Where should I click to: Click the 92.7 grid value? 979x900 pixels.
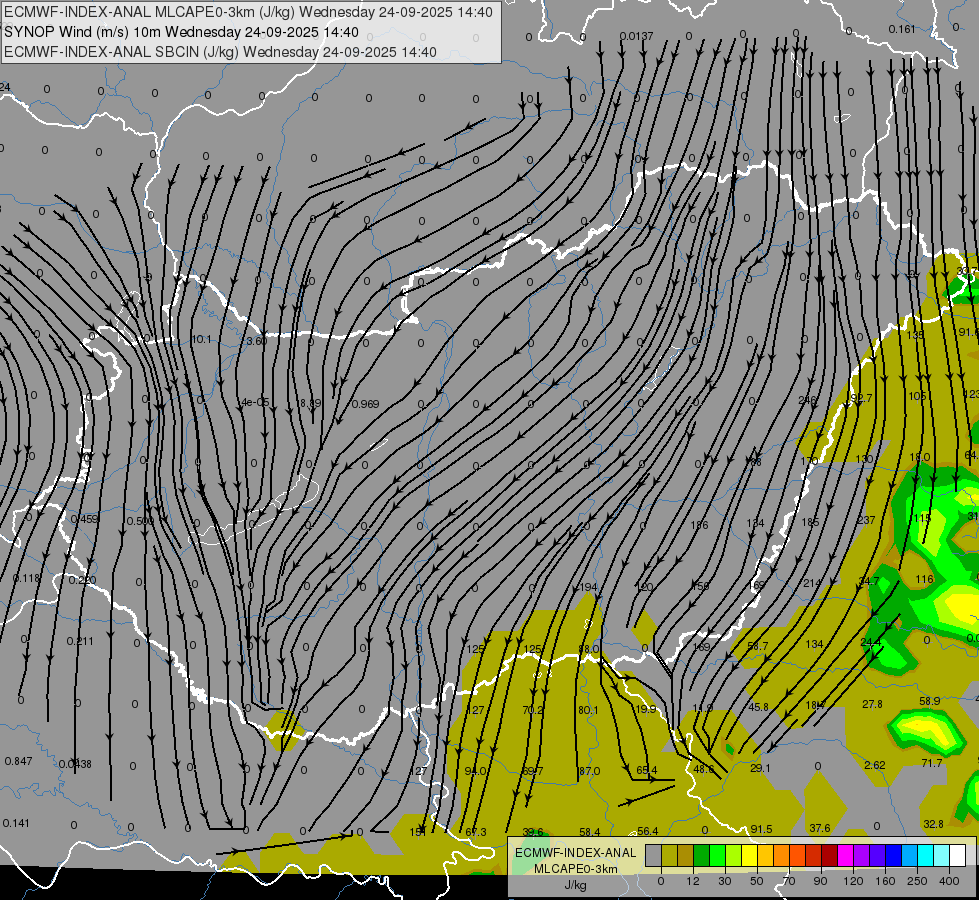tap(862, 398)
